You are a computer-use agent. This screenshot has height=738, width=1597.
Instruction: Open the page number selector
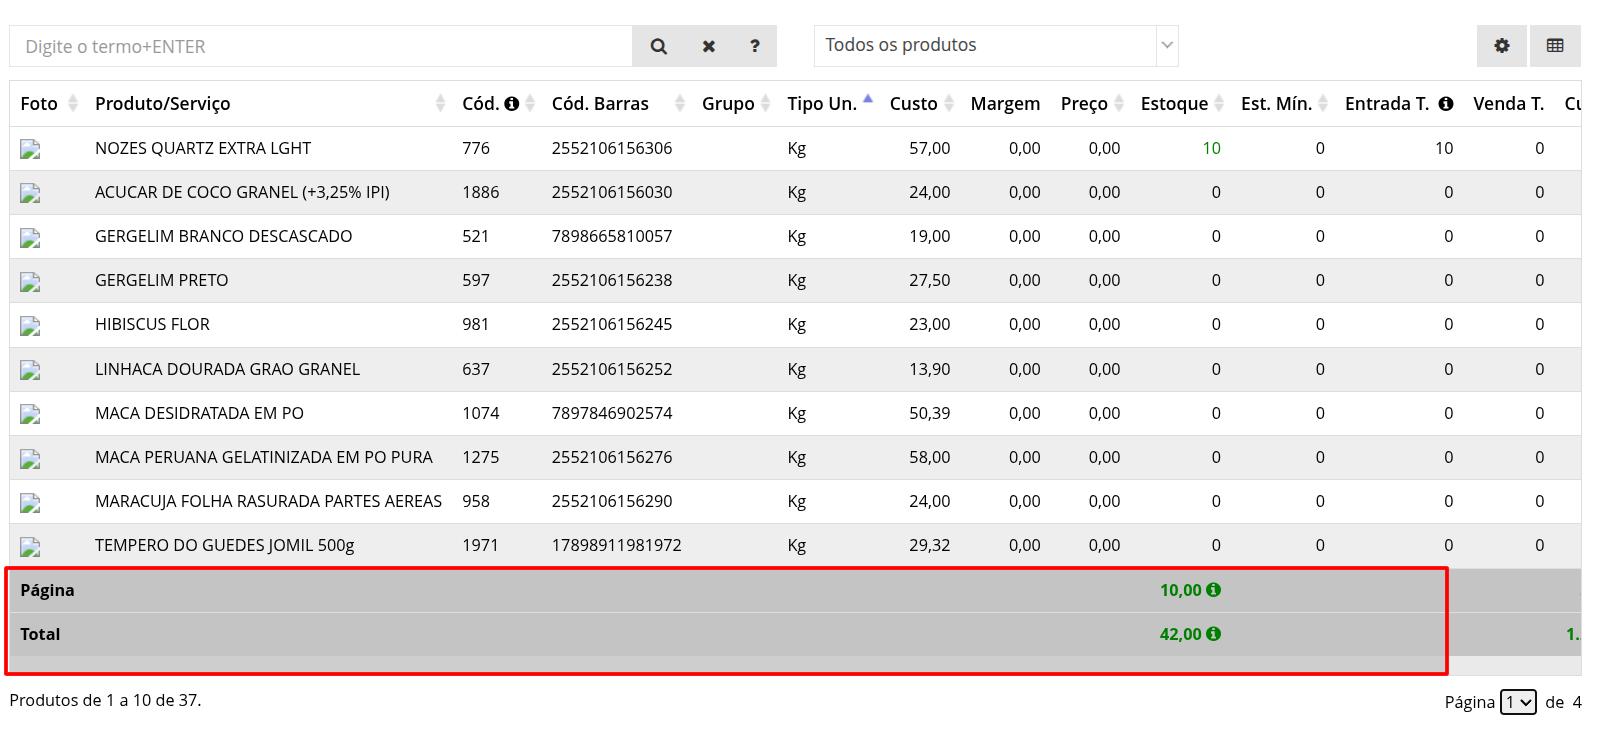point(1517,702)
